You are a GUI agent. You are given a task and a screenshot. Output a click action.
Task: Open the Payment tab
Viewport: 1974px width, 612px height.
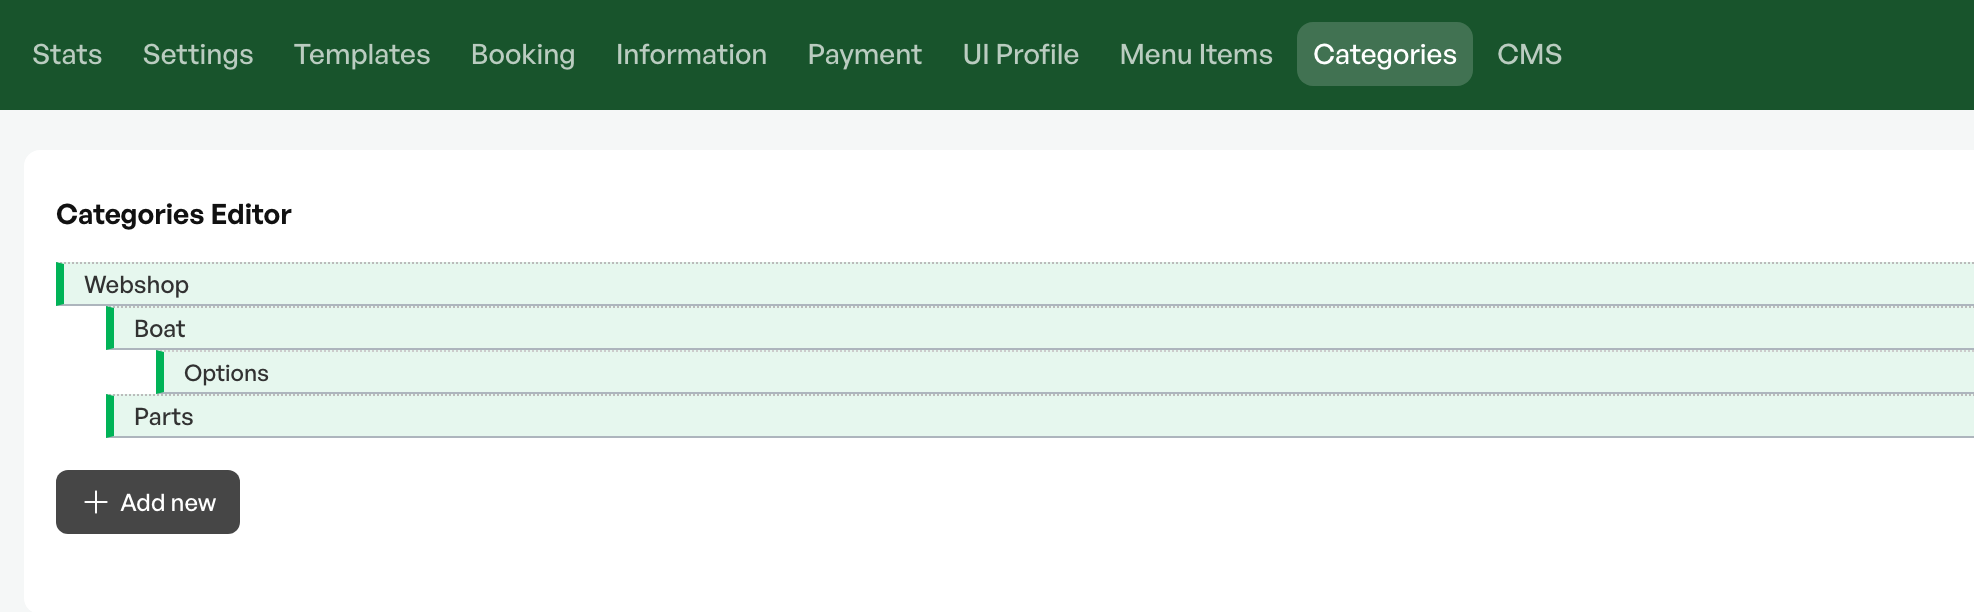[865, 54]
